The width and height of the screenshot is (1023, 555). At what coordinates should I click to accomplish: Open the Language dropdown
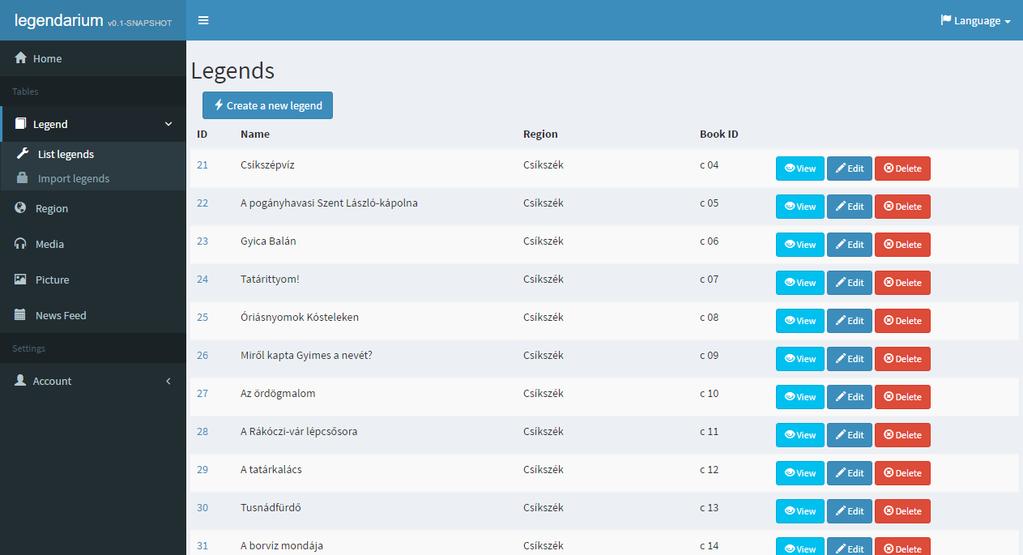pos(975,20)
